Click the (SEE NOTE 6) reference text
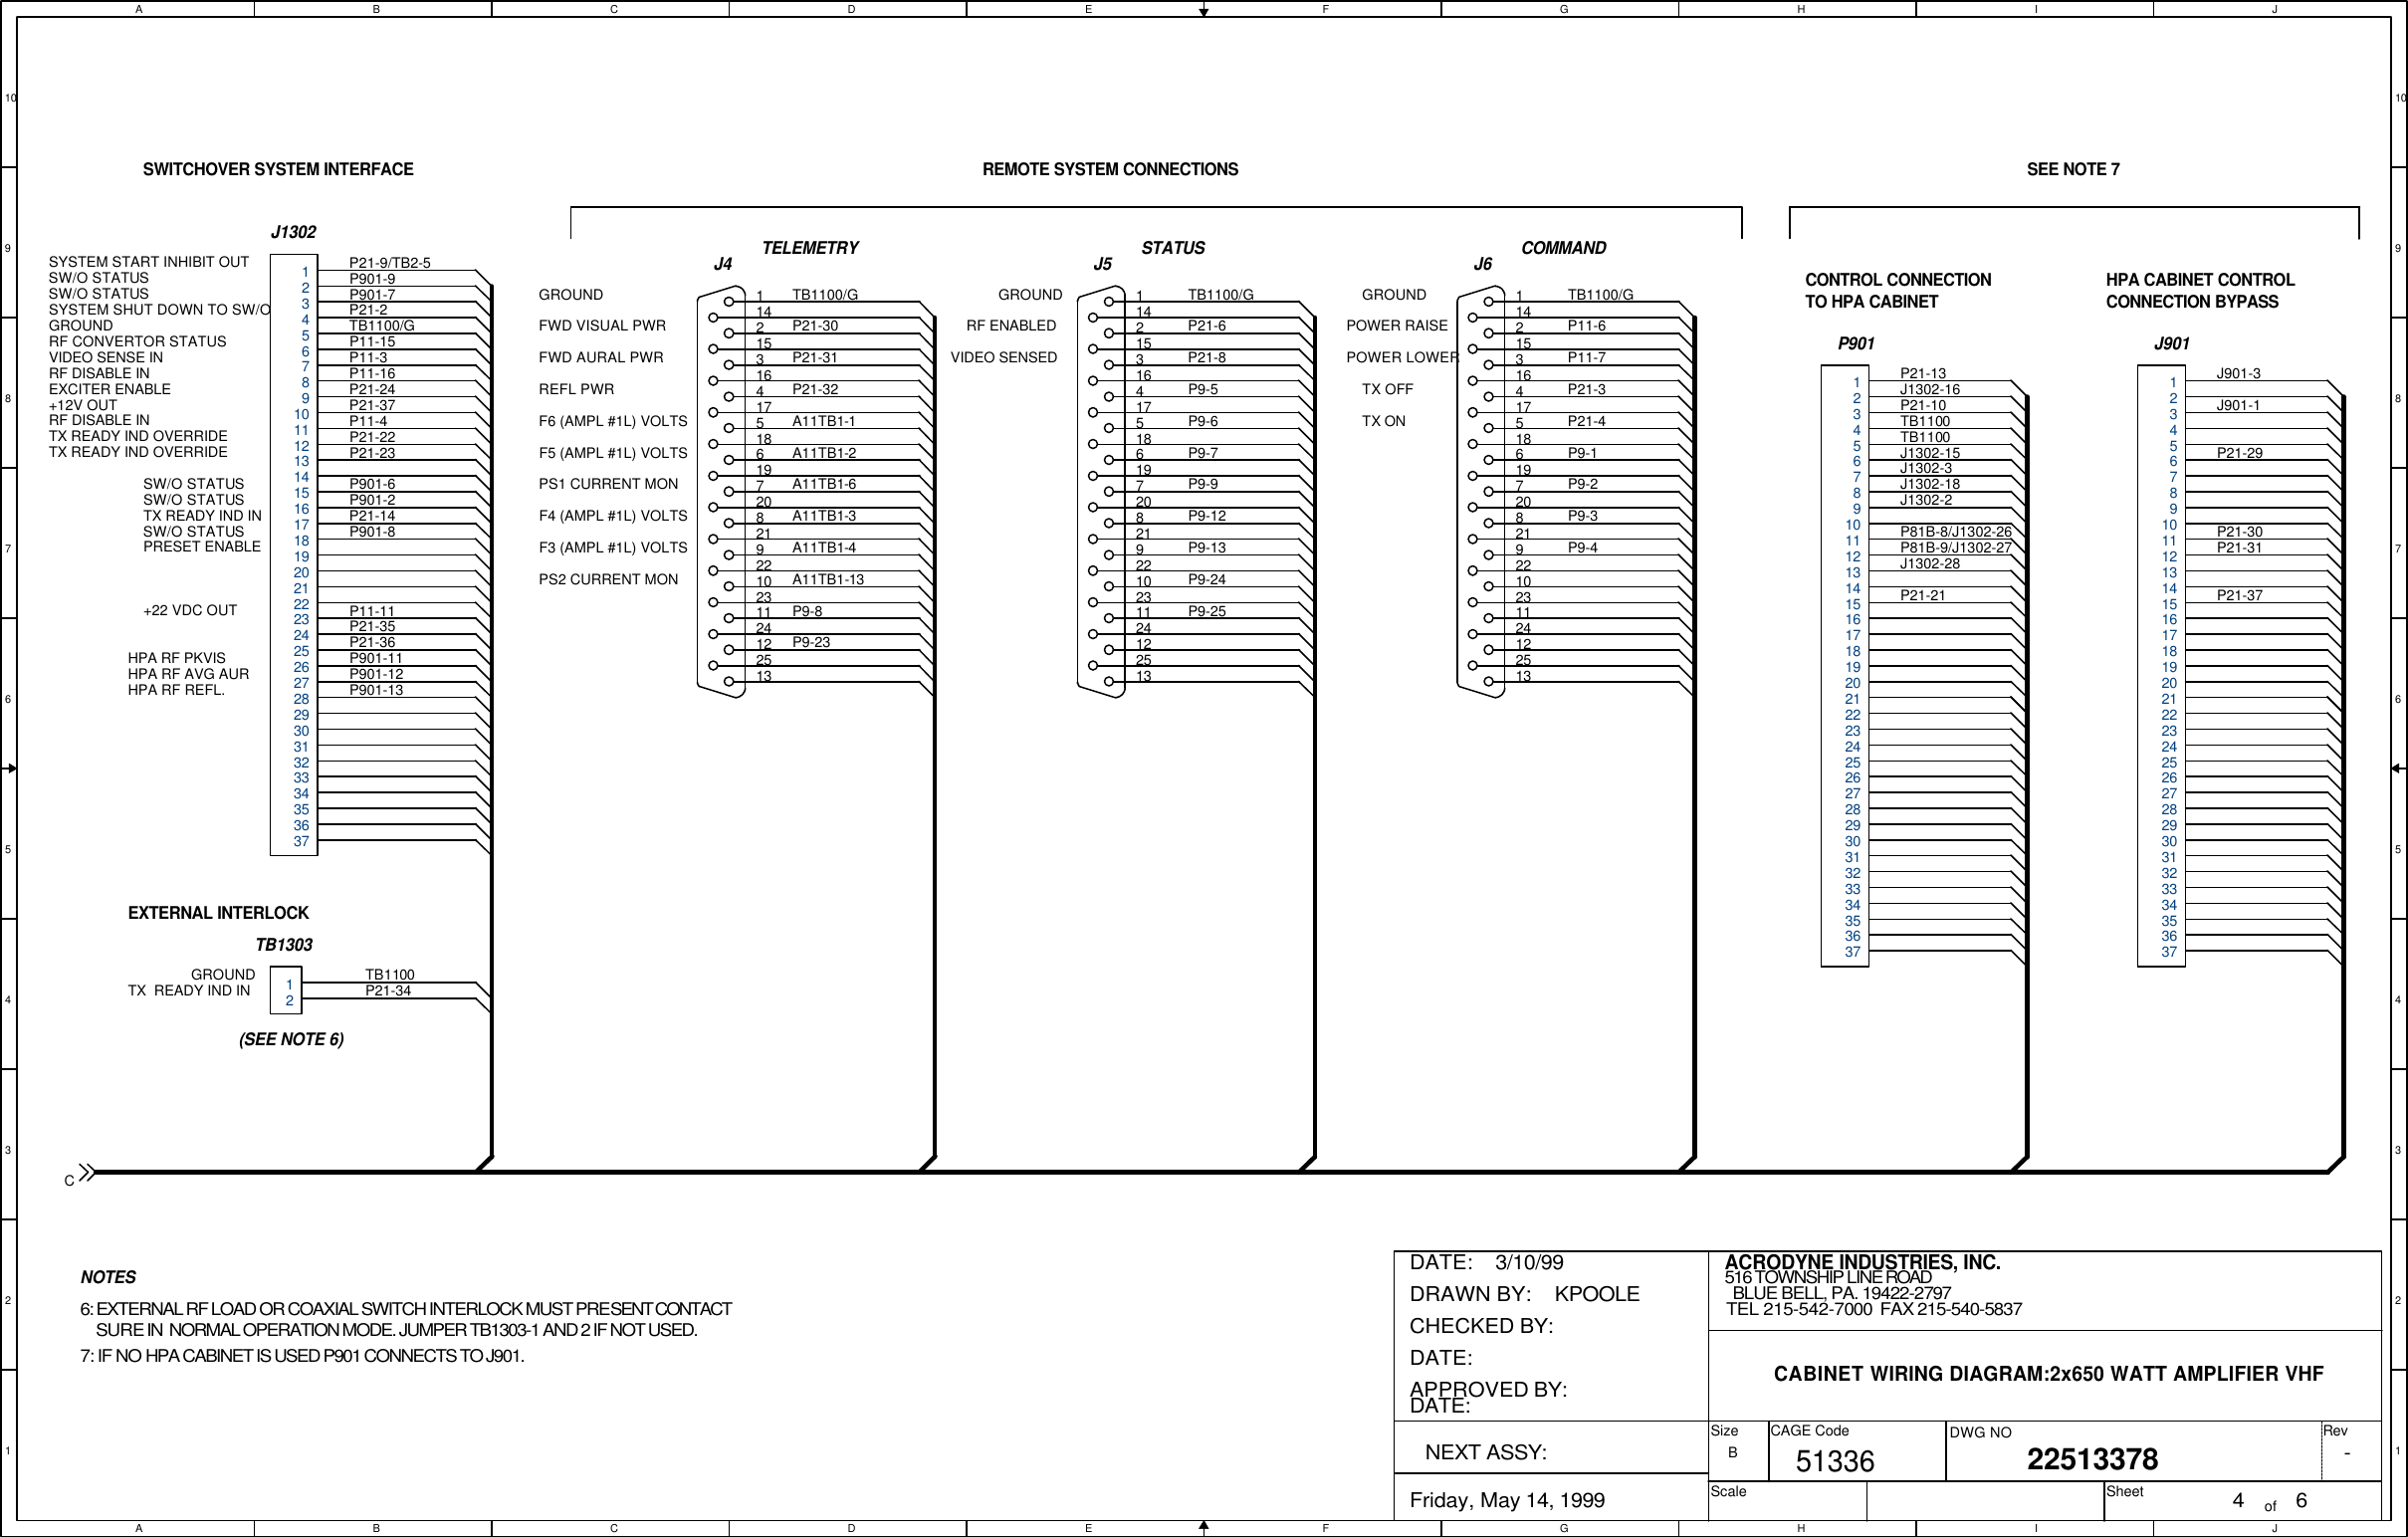 click(x=291, y=1040)
